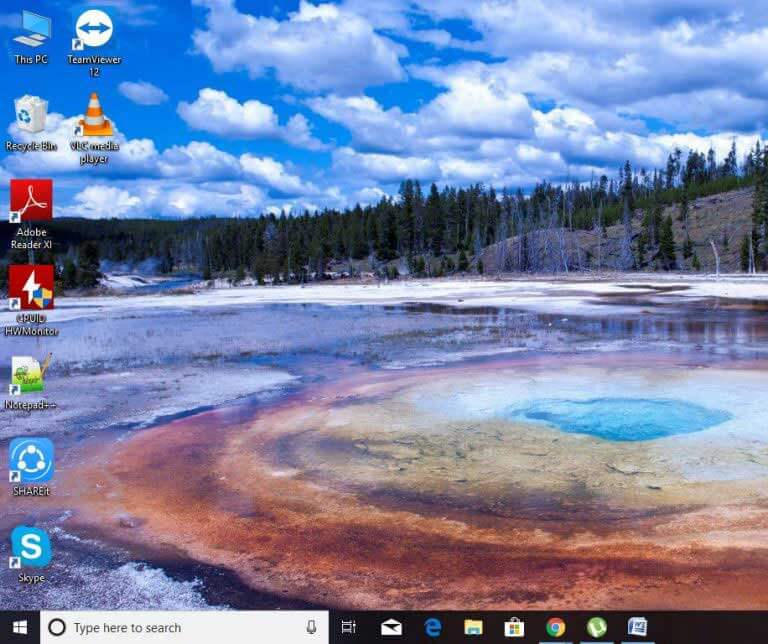Open File Explorer from the taskbar
This screenshot has width=768, height=644.
[x=473, y=627]
